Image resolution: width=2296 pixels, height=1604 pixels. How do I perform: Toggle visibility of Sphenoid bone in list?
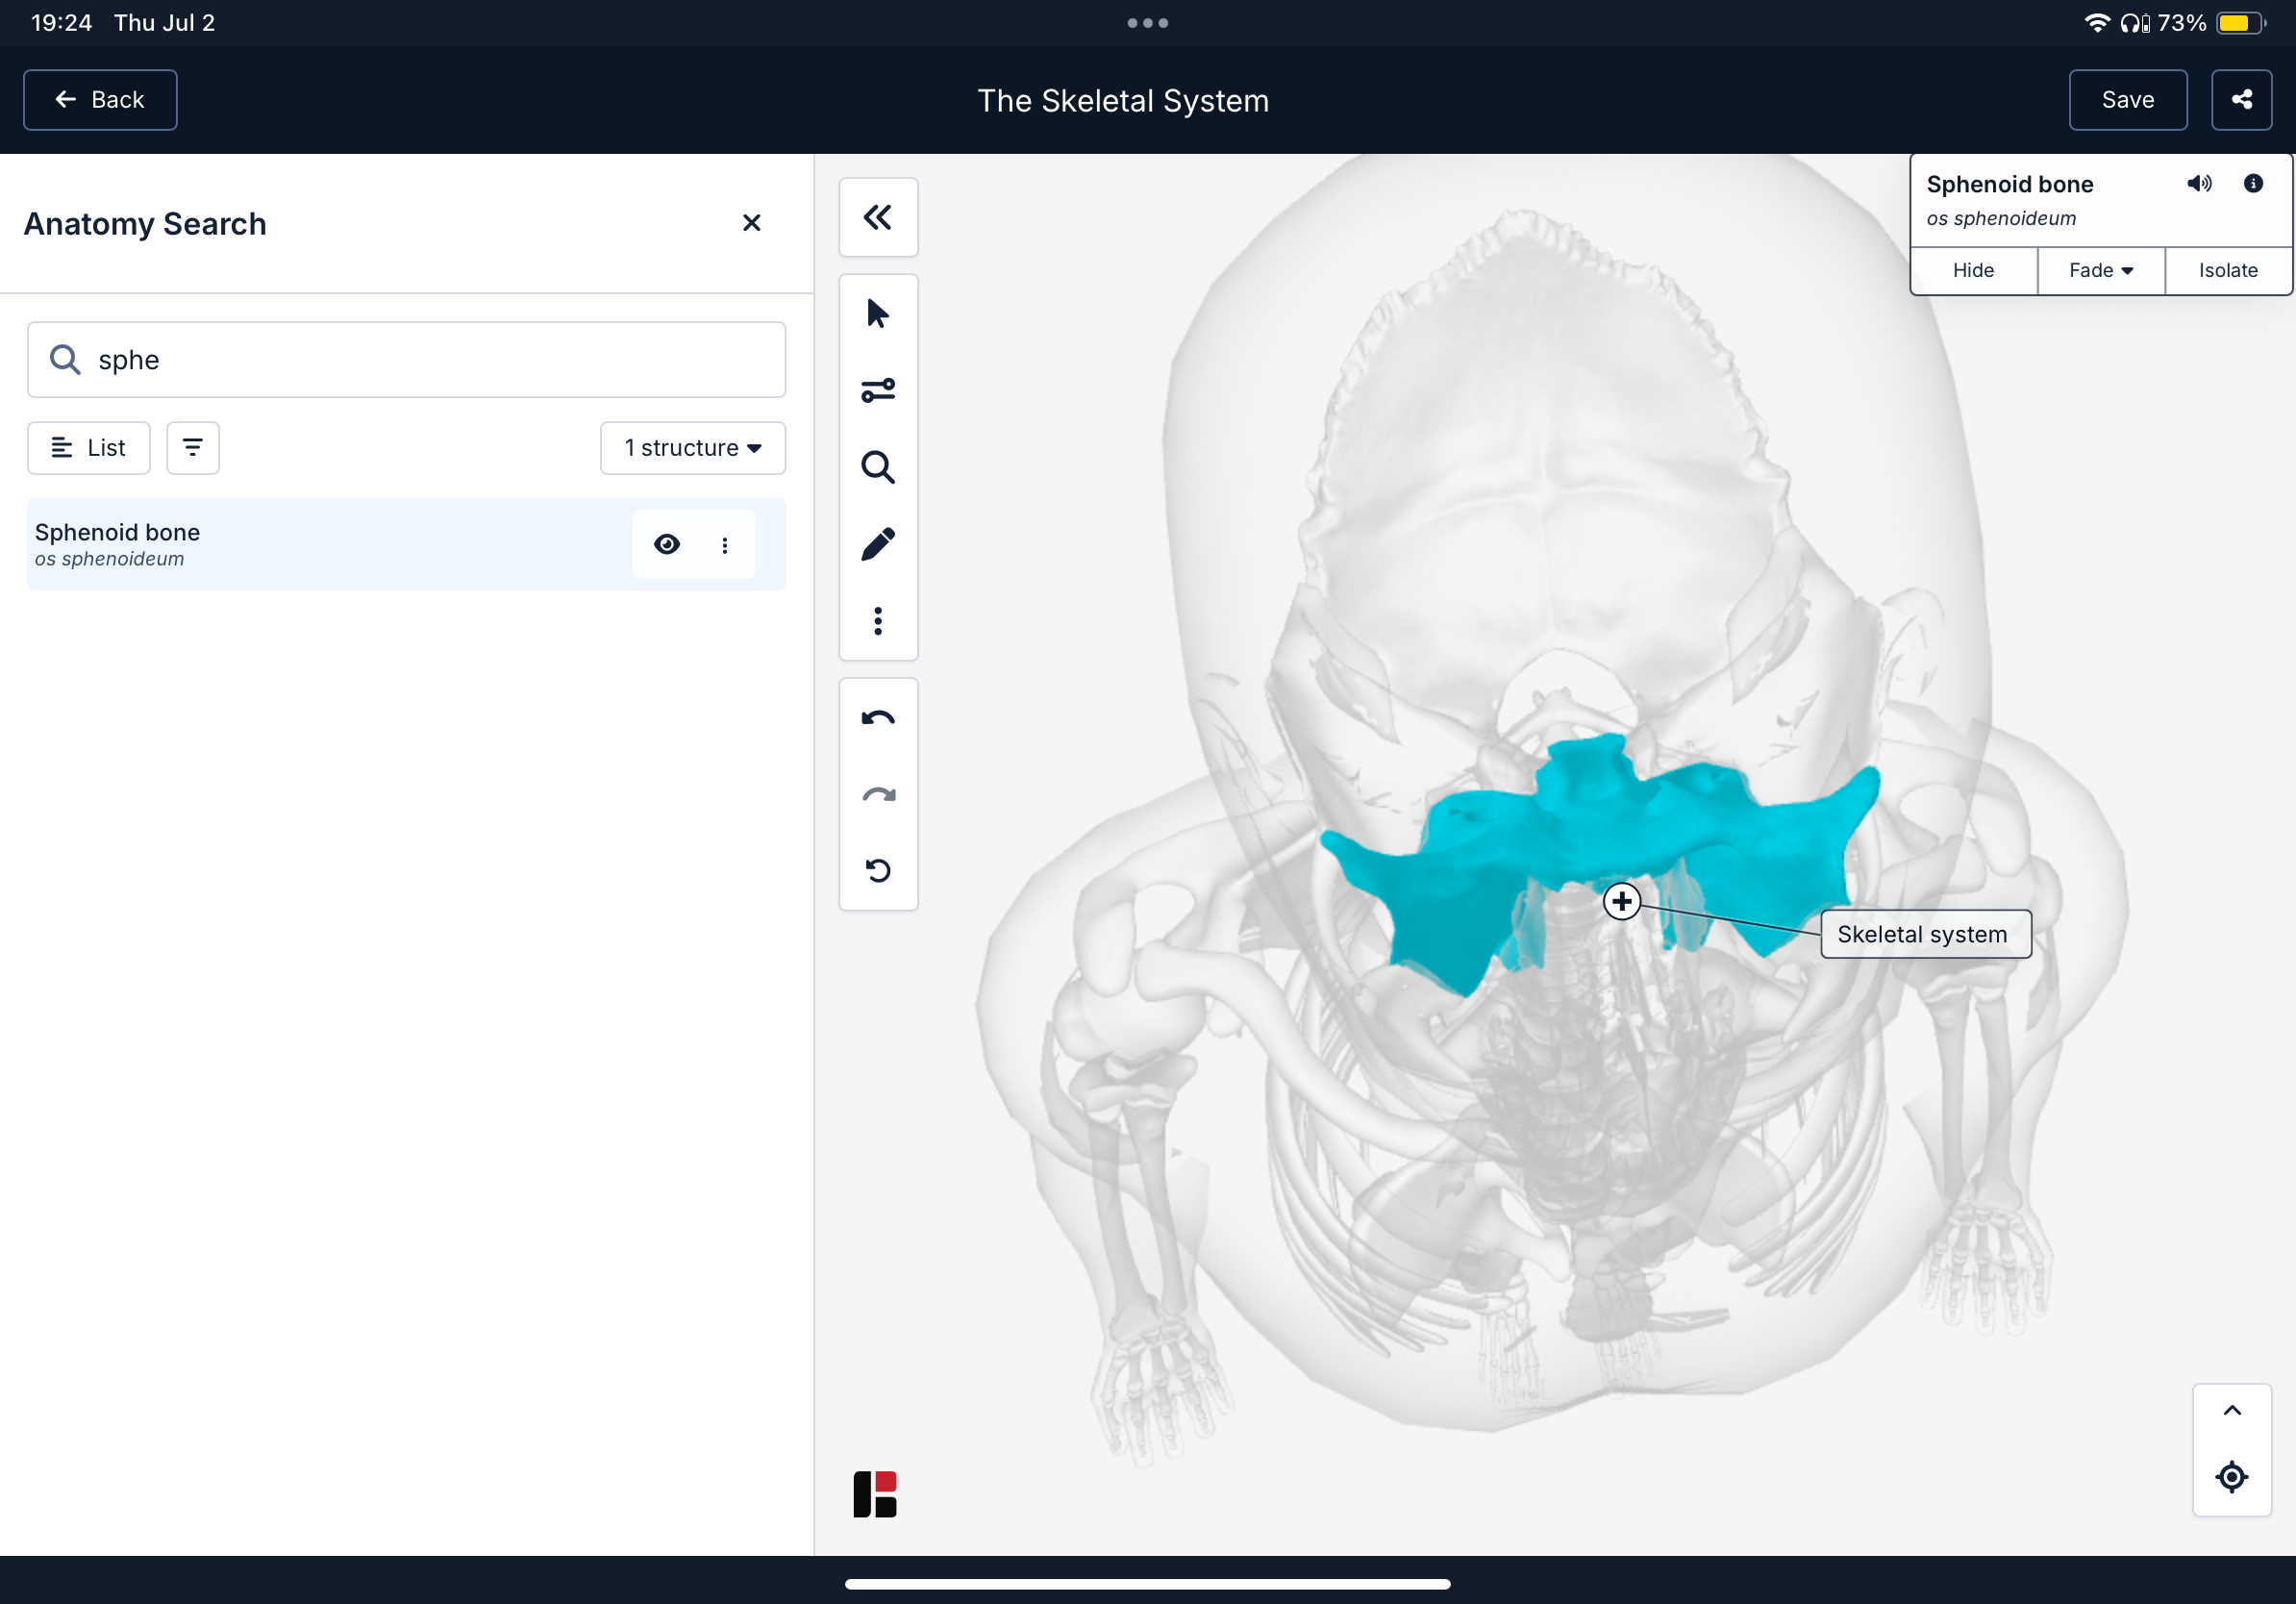point(667,544)
